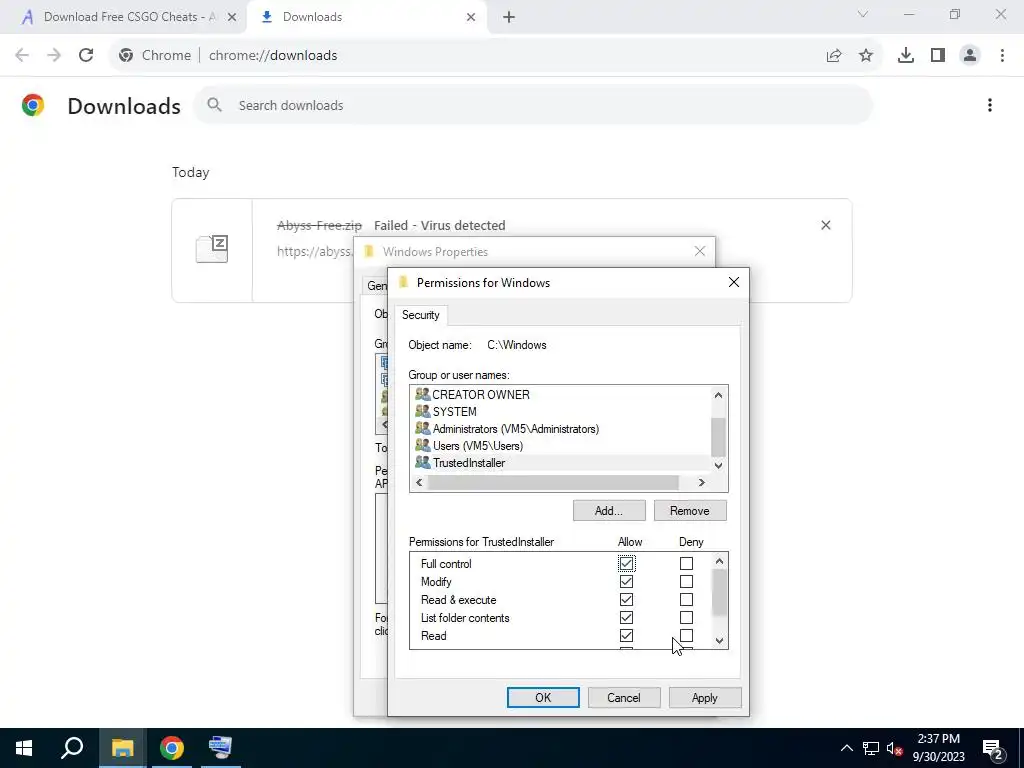The height and width of the screenshot is (768, 1024).
Task: Toggle Allow checkbox for Read & execute
Action: click(626, 600)
